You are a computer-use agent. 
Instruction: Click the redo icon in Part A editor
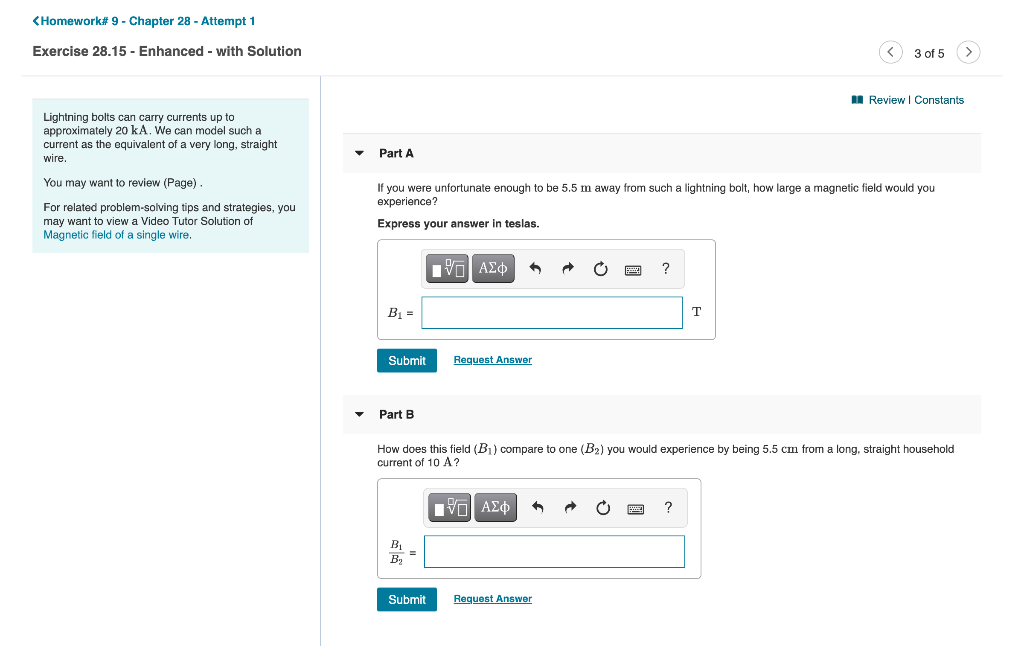point(568,268)
